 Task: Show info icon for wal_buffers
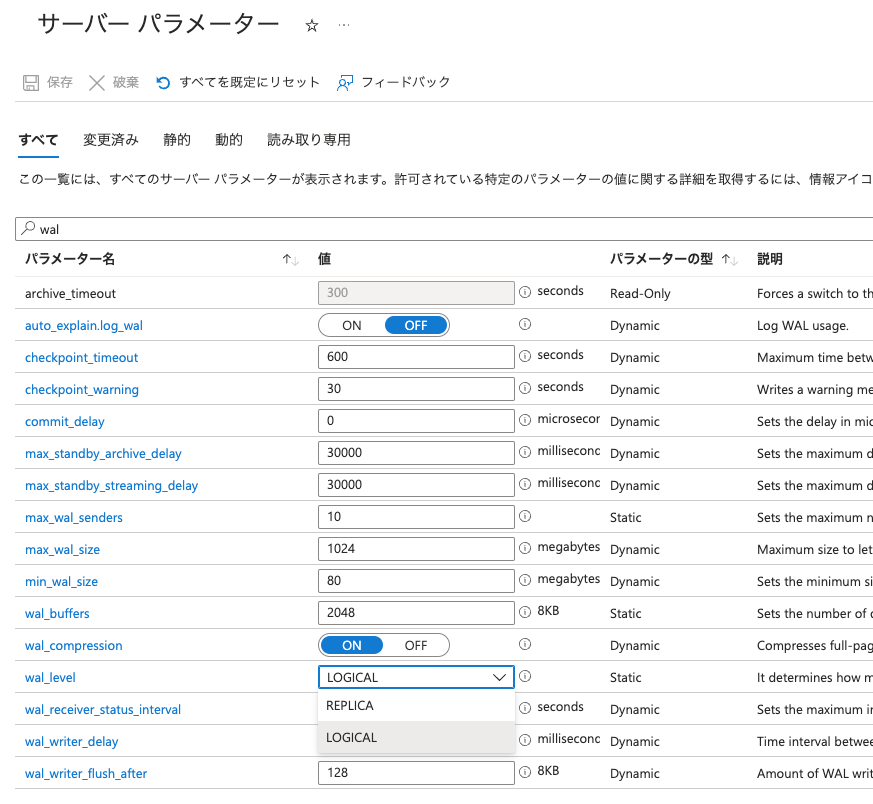[x=525, y=612]
